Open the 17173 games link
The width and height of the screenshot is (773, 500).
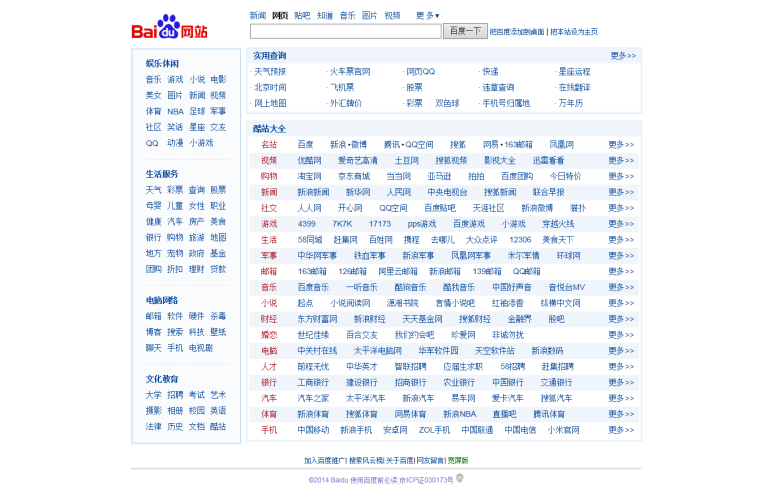(380, 224)
